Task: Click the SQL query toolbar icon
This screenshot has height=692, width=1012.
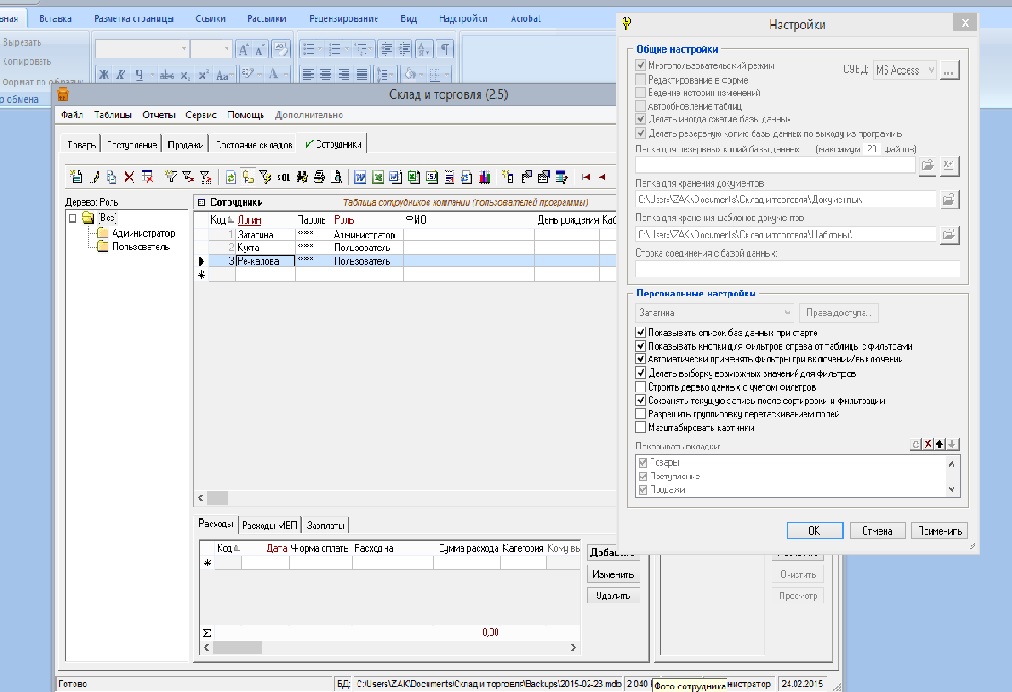Action: pos(283,177)
